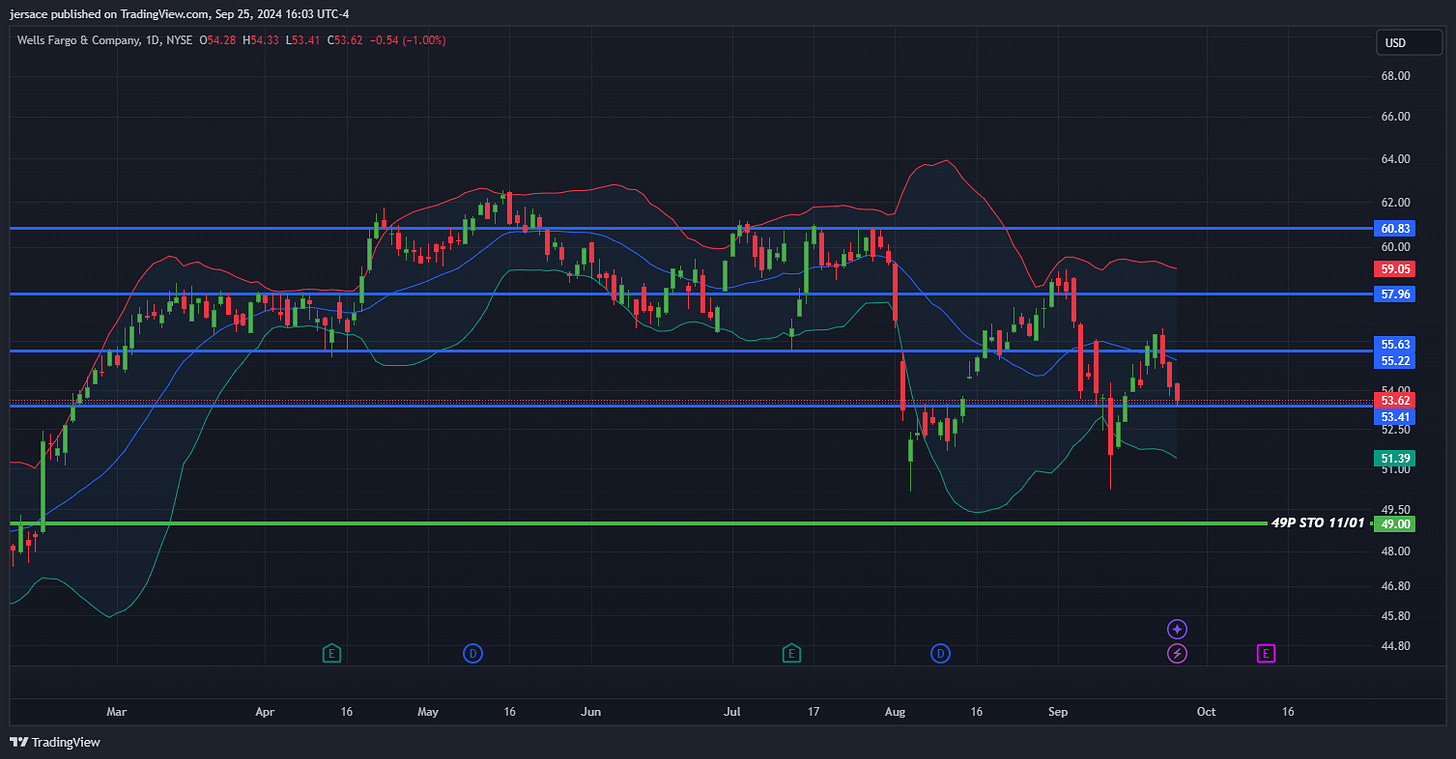Click 62.00 on the price axis
The width and height of the screenshot is (1456, 759).
click(x=1395, y=202)
